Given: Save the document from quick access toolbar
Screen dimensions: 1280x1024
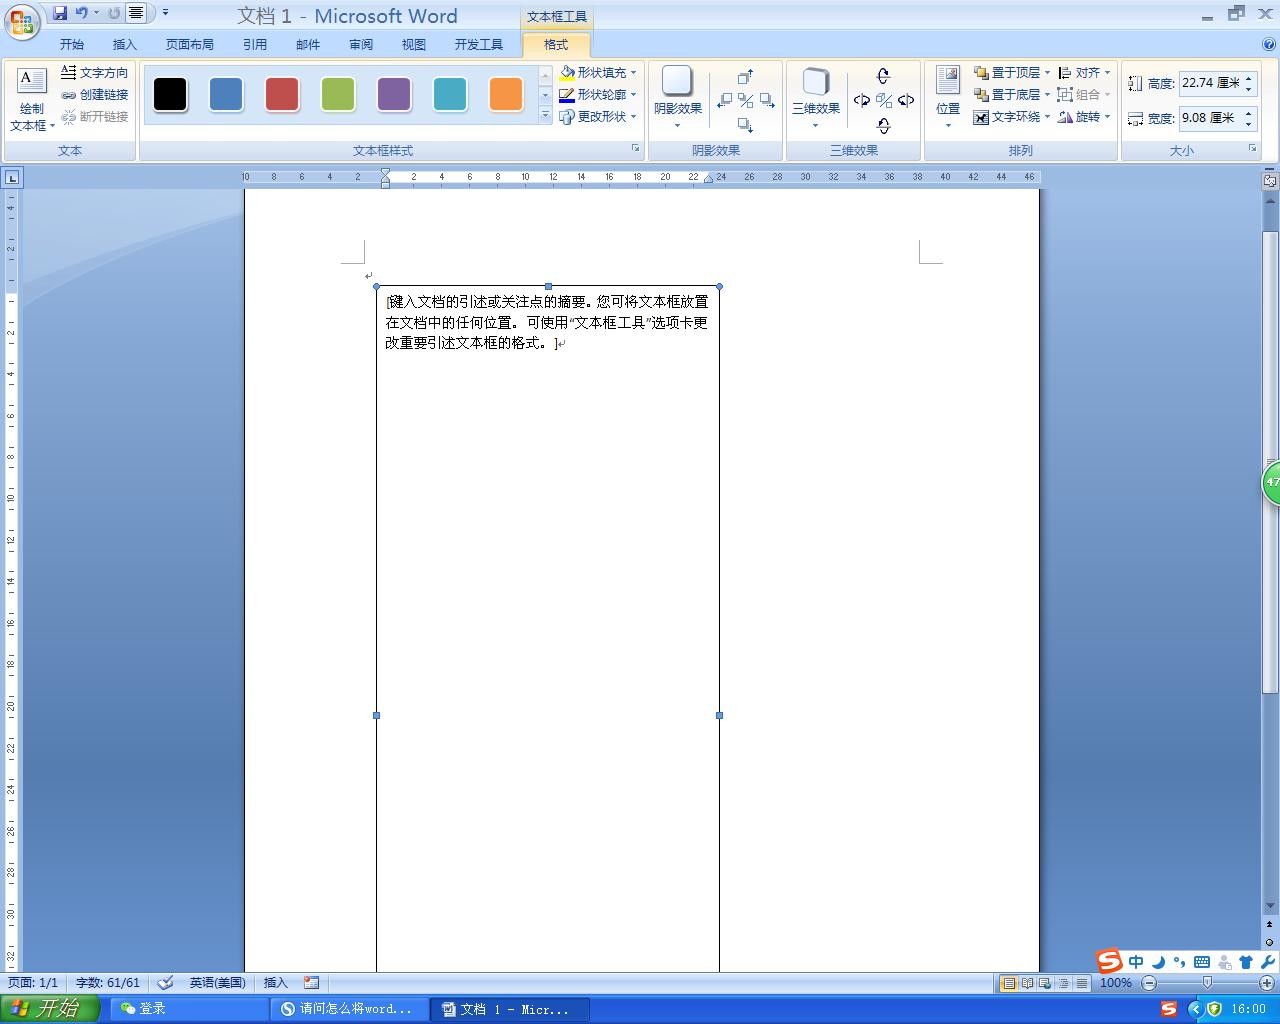Looking at the screenshot, I should (x=60, y=13).
